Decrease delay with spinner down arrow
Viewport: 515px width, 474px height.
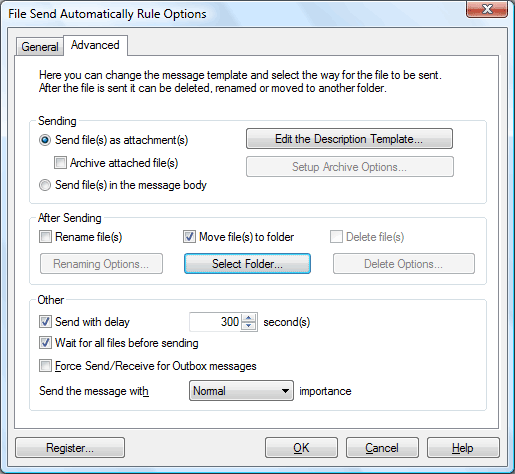tap(249, 326)
